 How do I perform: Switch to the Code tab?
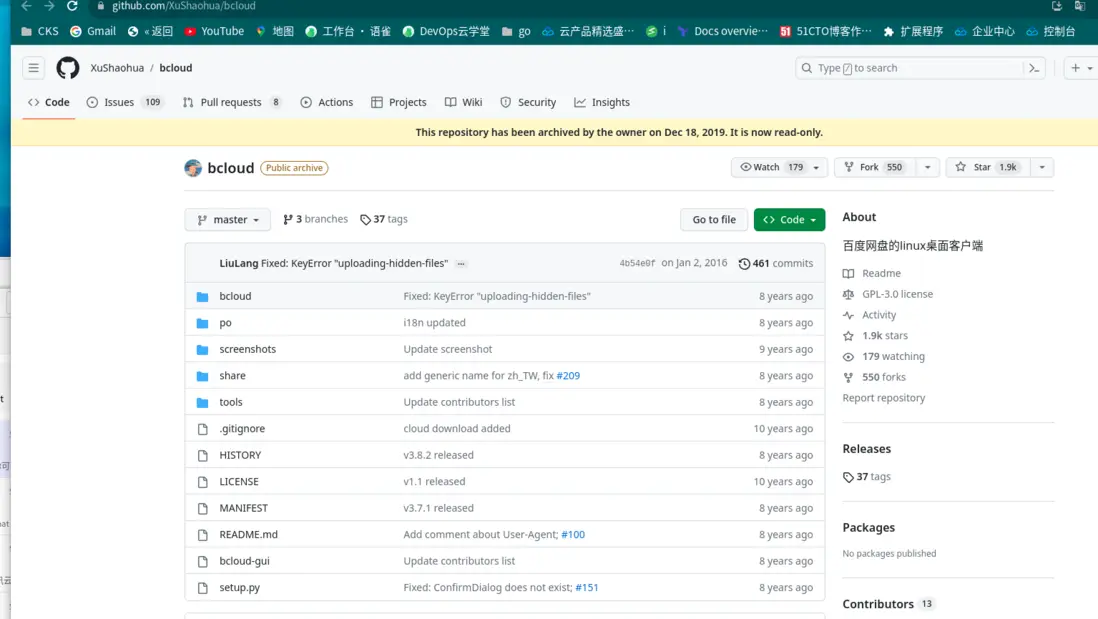49,102
